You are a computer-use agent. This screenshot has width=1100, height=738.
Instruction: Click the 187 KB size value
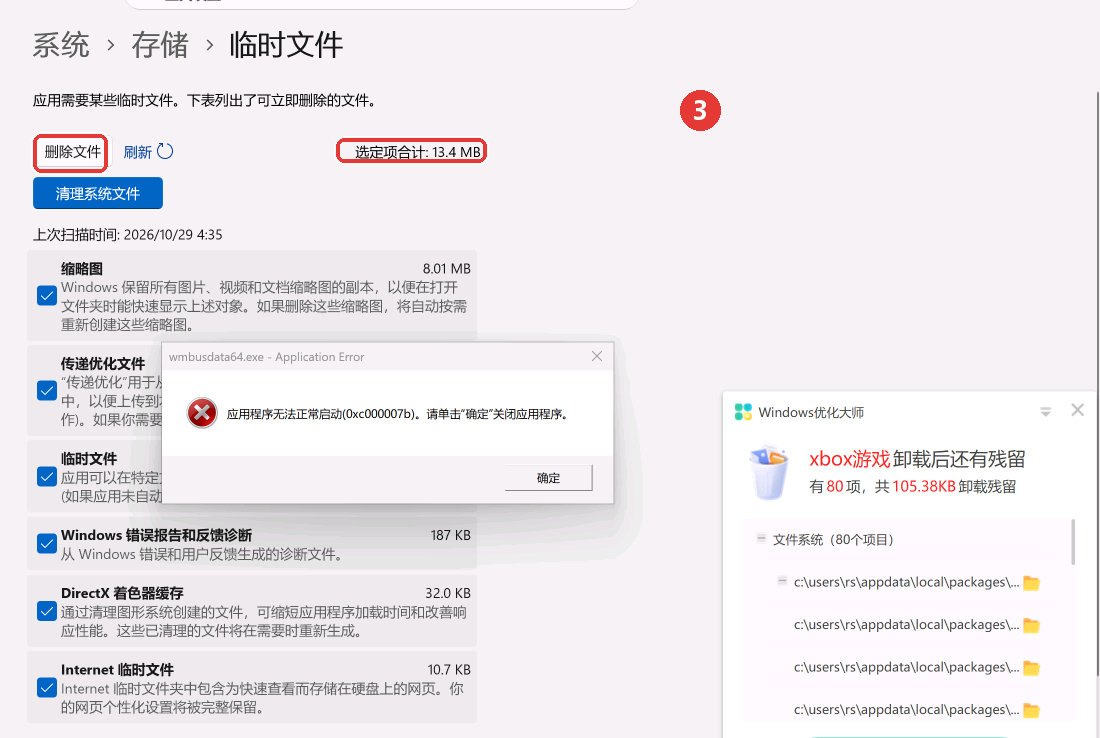pos(450,535)
